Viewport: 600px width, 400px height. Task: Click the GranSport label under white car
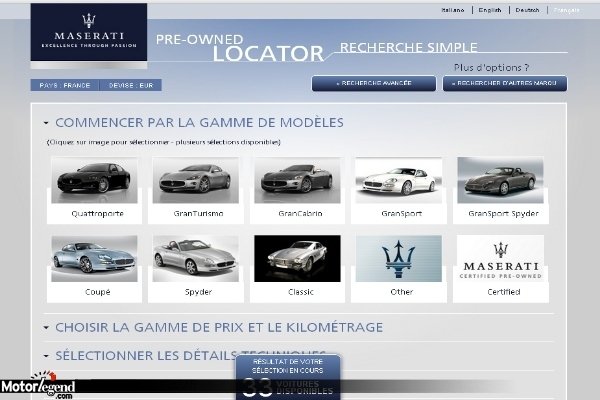401,214
